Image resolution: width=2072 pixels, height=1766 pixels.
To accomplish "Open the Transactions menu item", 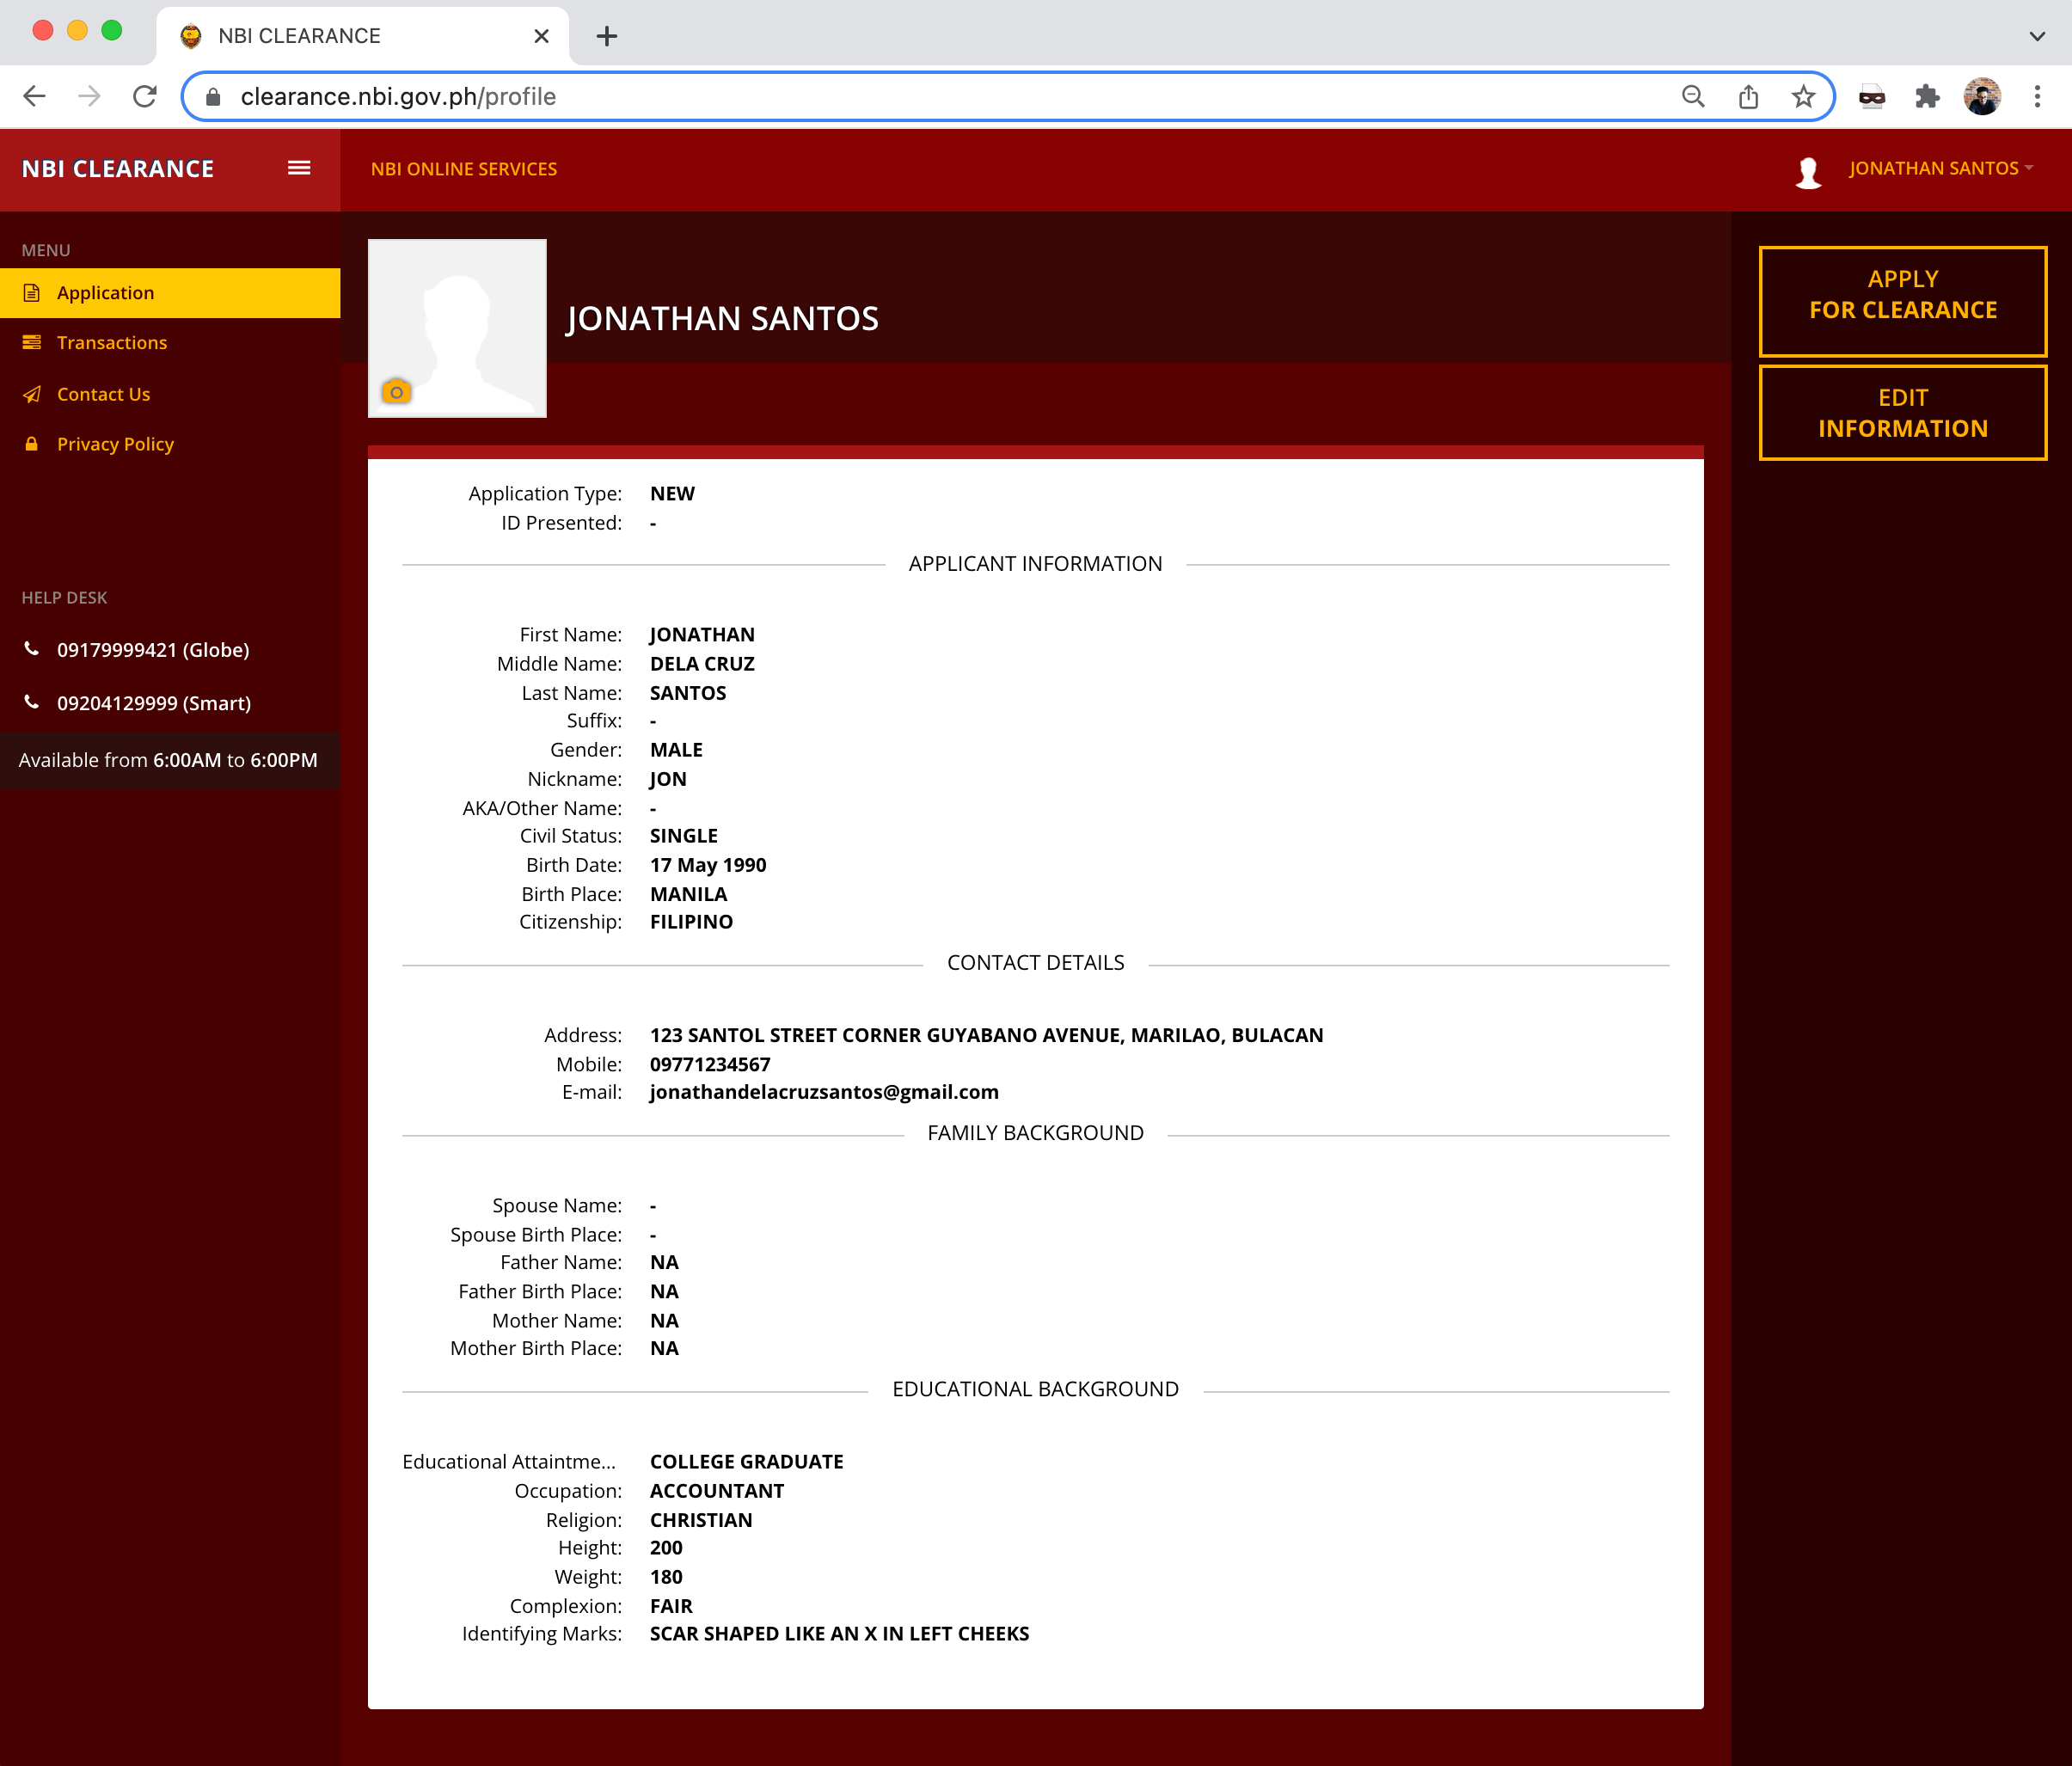I will 112,343.
